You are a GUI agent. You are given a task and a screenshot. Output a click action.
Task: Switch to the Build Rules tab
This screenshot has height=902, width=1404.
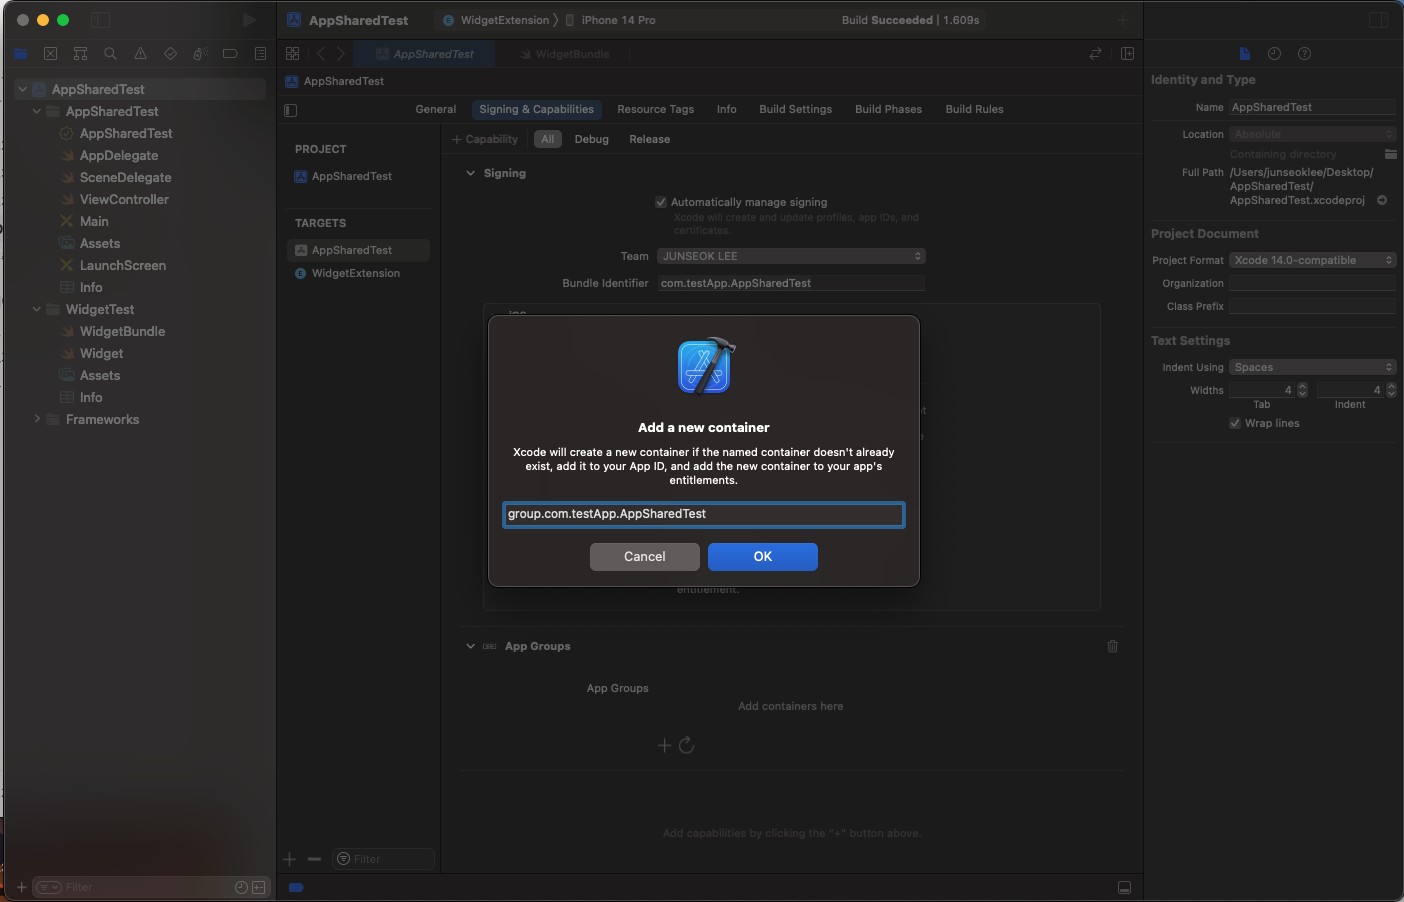point(974,109)
